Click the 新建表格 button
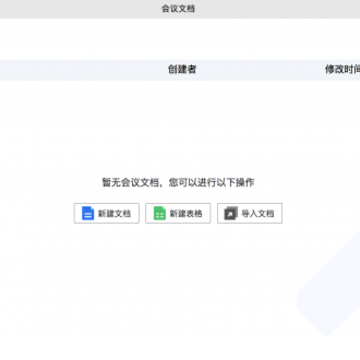The image size is (360, 360). (178, 213)
